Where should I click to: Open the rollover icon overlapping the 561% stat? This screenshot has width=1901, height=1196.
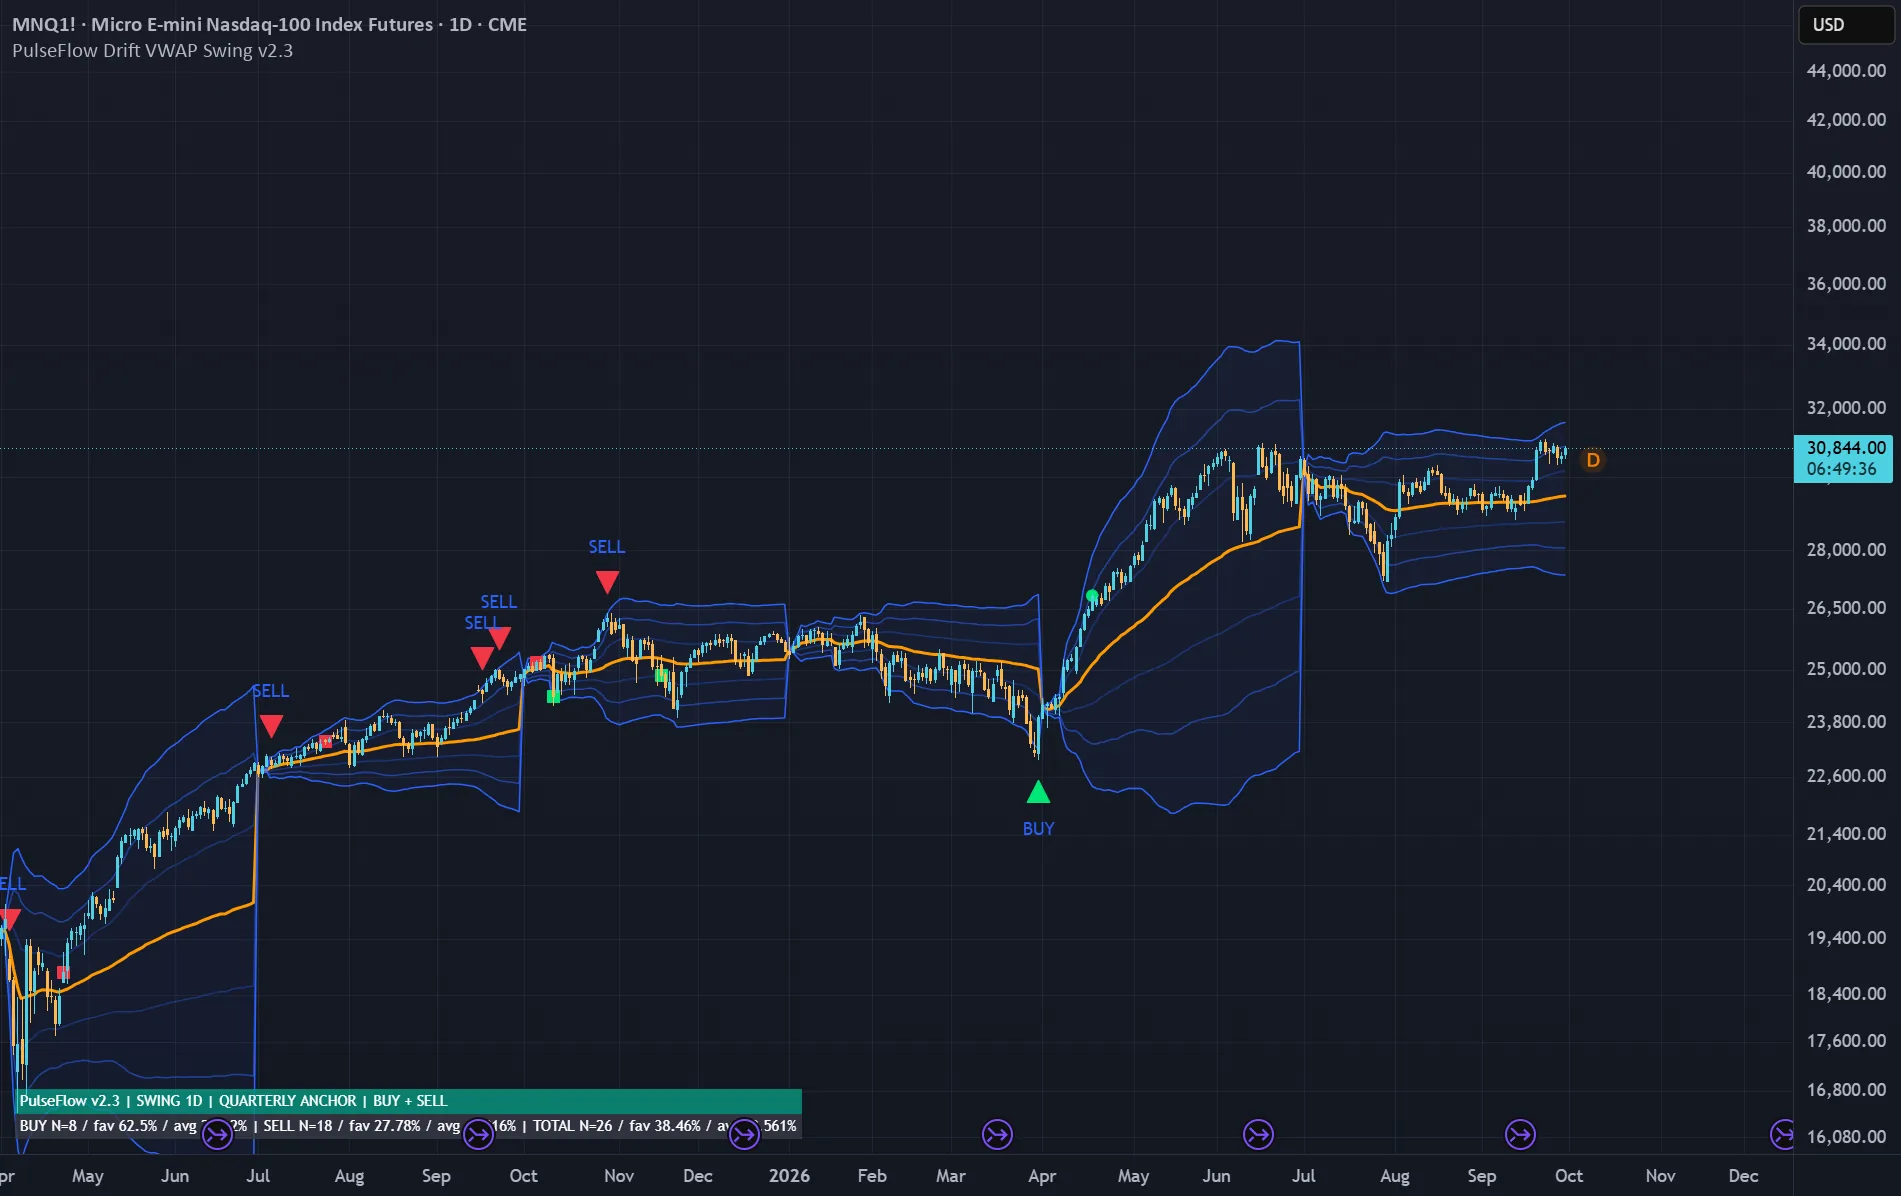[x=744, y=1134]
